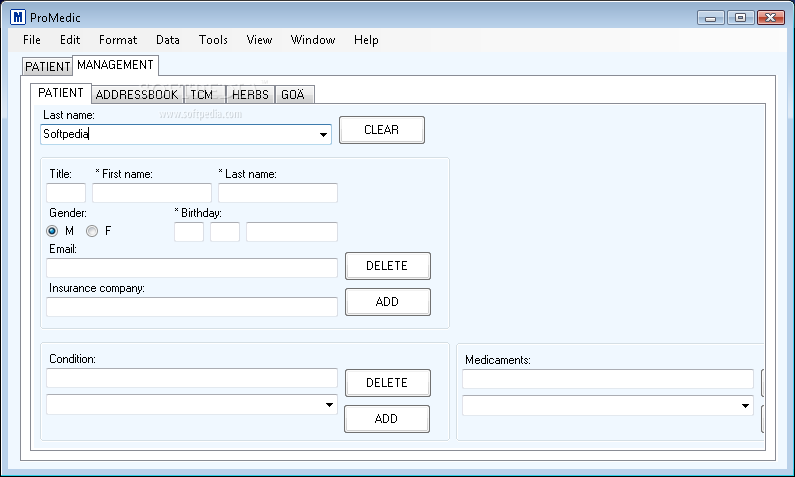Click the required Last name field in patient form
Image resolution: width=795 pixels, height=477 pixels.
point(278,193)
